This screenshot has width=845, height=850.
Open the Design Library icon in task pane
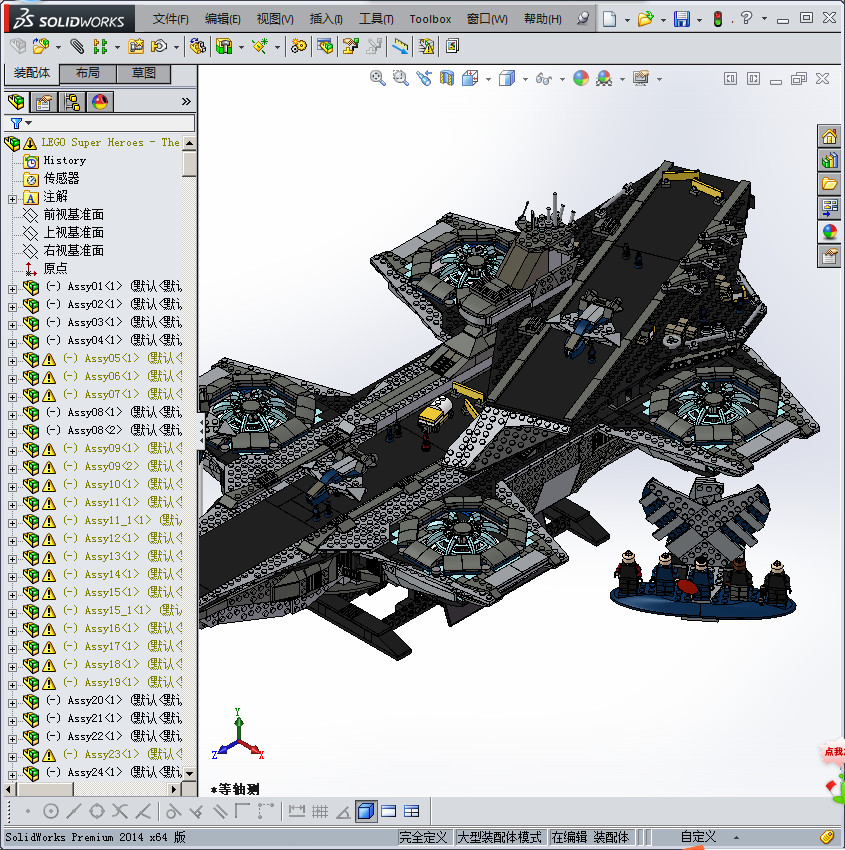pos(829,160)
